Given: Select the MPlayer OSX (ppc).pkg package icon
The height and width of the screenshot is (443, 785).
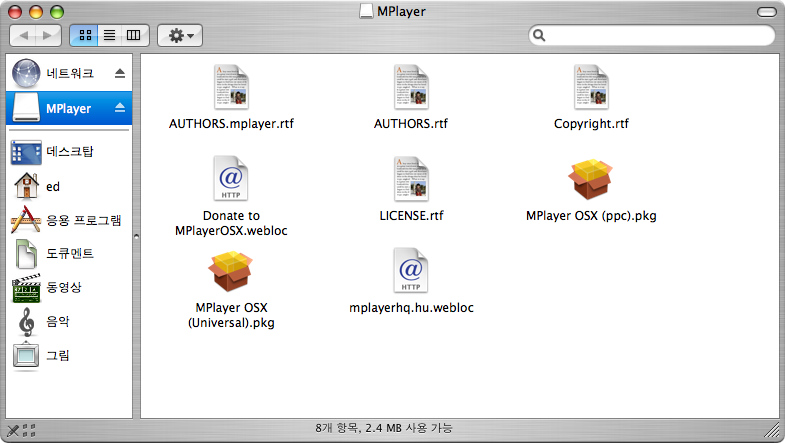Looking at the screenshot, I should [591, 179].
